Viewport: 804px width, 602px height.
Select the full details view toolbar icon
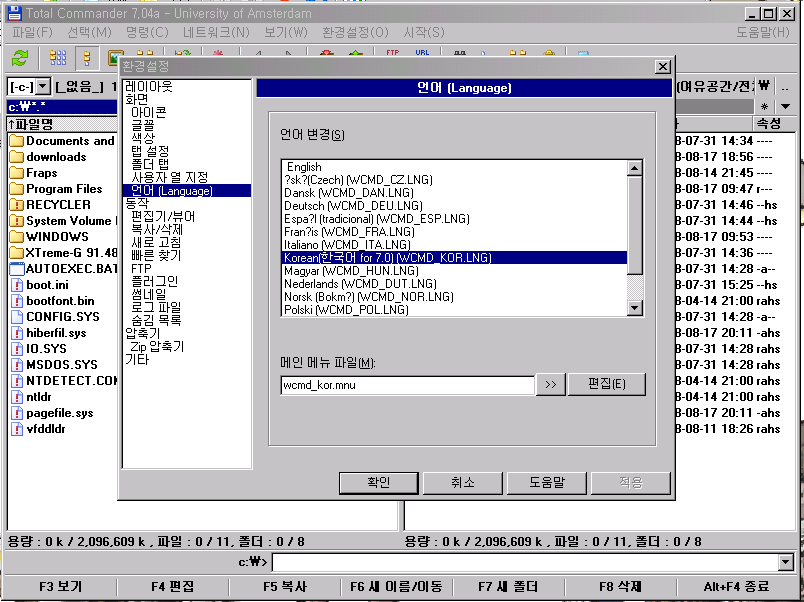pyautogui.click(x=87, y=57)
